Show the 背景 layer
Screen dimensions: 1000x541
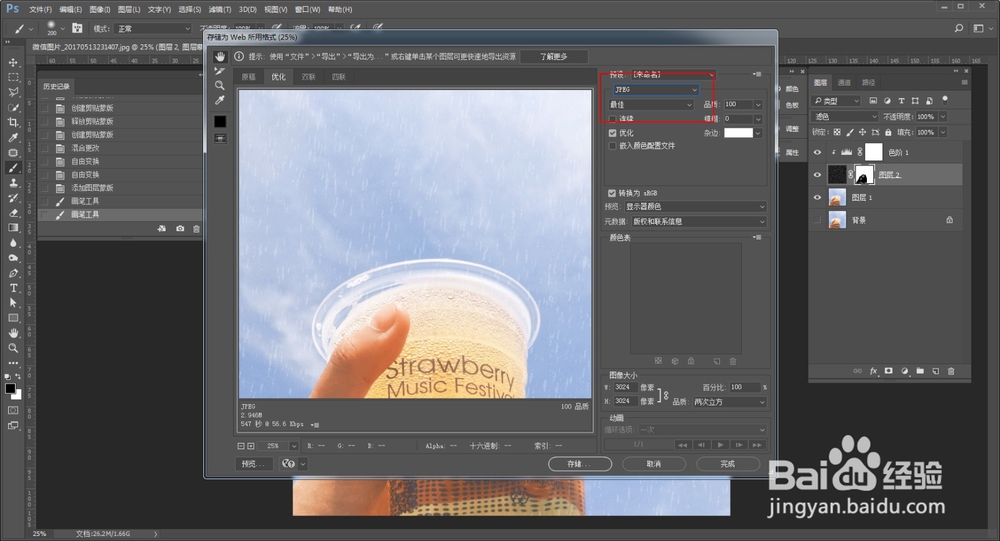point(817,220)
